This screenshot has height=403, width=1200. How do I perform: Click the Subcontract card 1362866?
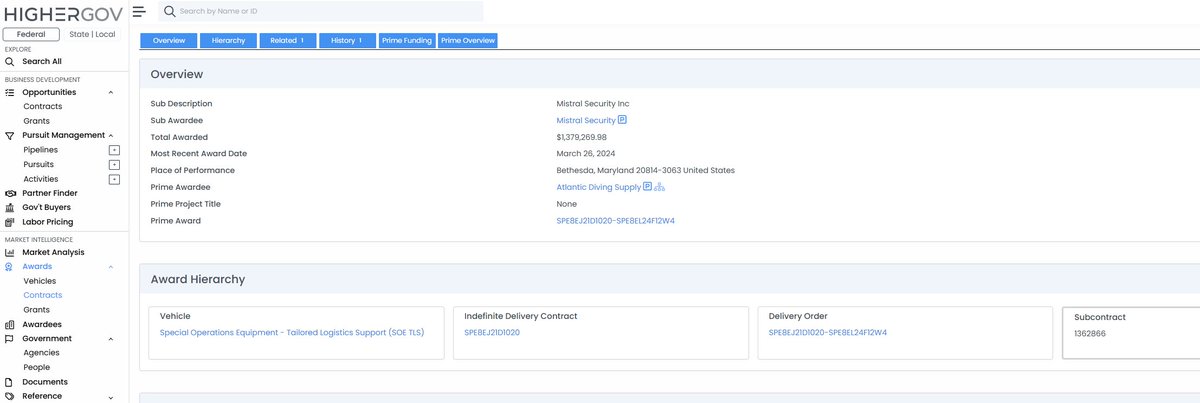pyautogui.click(x=1130, y=332)
